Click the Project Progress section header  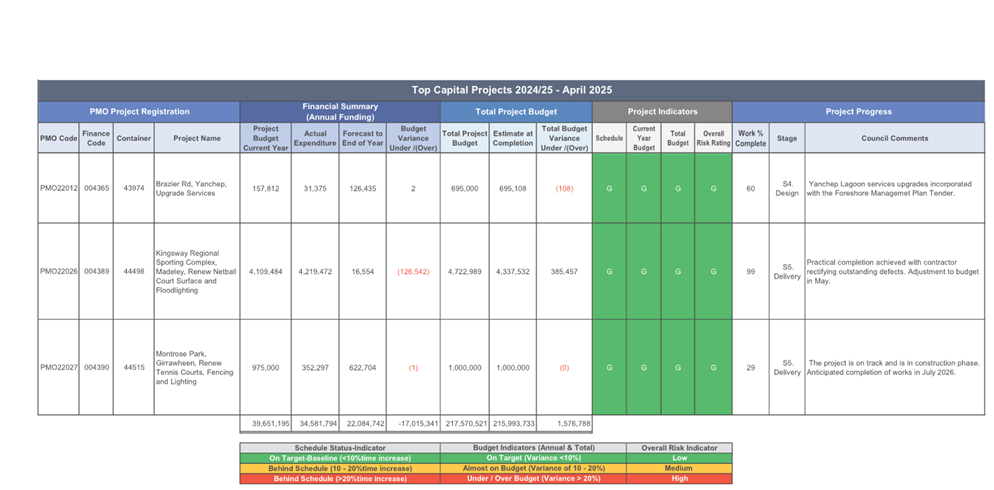click(858, 112)
